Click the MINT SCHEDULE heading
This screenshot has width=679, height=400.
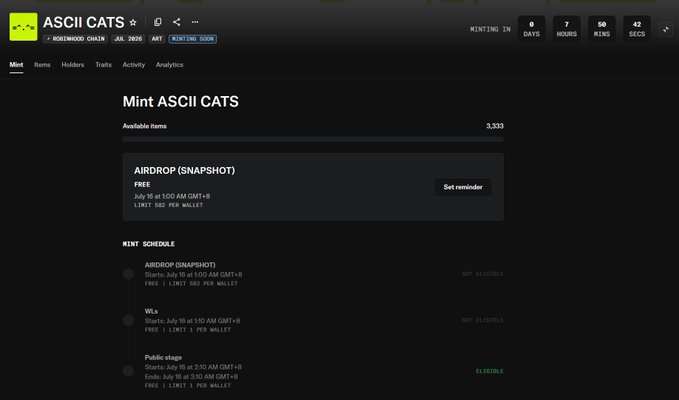[x=149, y=244]
